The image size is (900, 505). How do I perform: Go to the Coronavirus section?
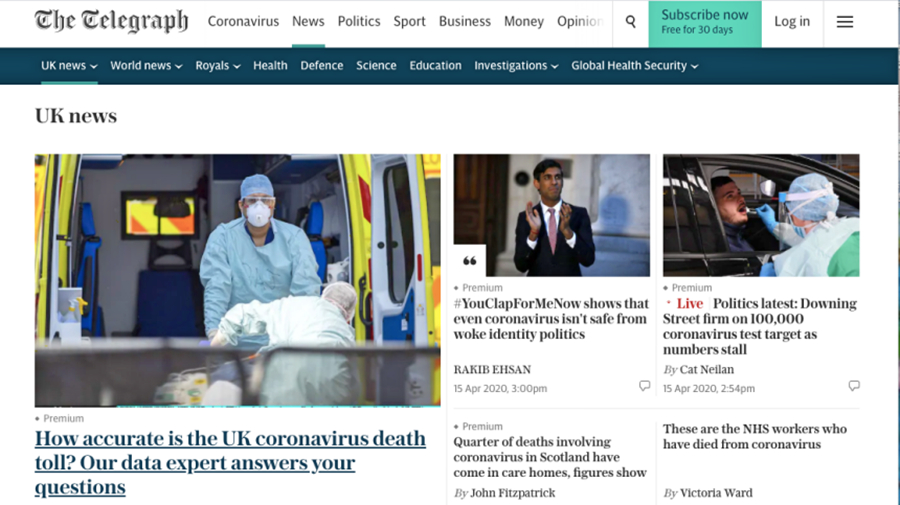click(x=243, y=21)
